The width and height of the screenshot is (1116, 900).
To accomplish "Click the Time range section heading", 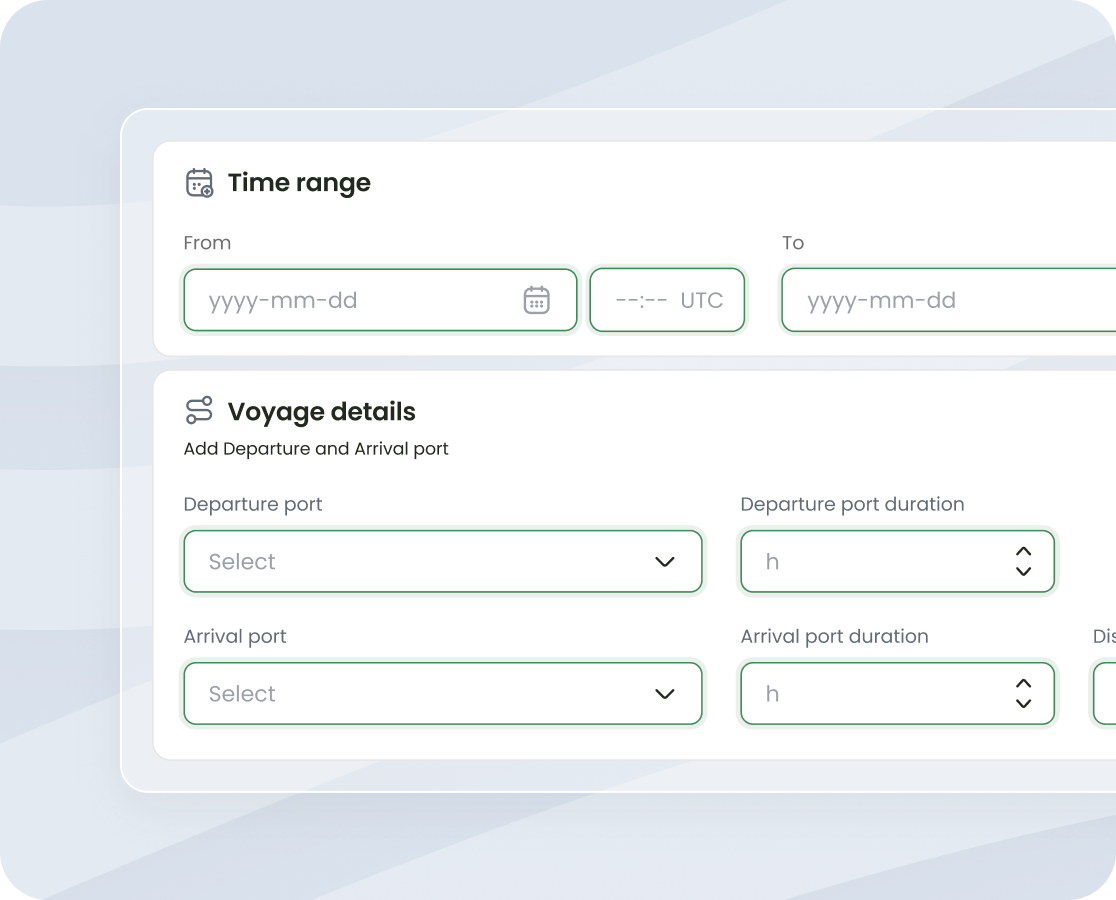I will coord(299,183).
